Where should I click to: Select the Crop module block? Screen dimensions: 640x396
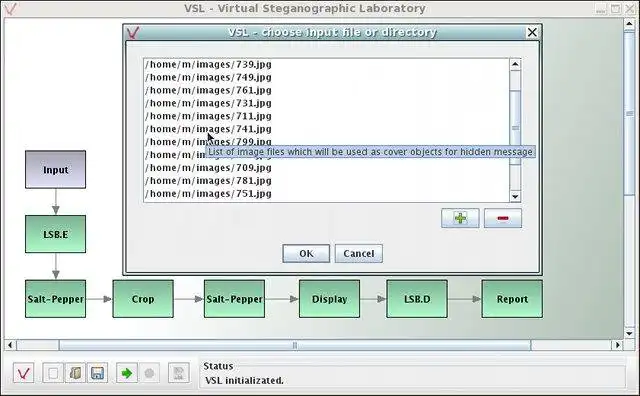(x=143, y=299)
